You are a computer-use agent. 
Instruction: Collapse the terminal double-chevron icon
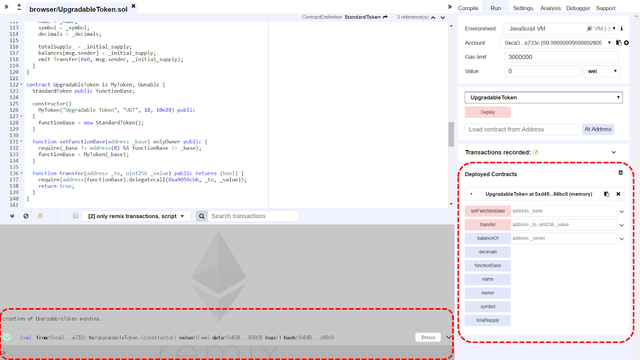click(x=12, y=216)
